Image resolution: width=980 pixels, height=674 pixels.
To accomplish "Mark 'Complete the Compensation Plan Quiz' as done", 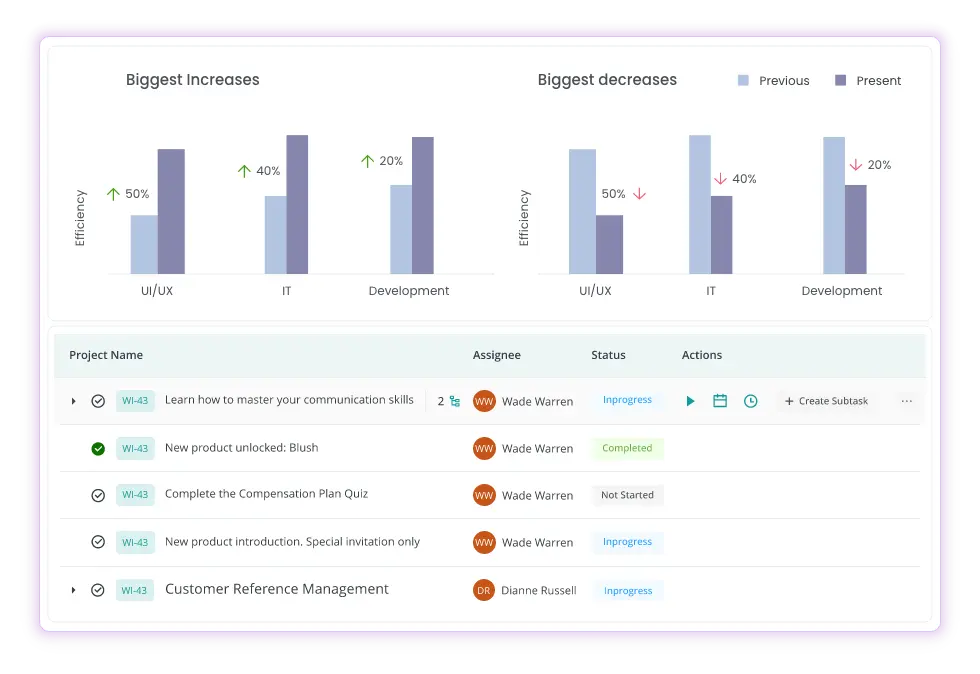I will pos(98,495).
